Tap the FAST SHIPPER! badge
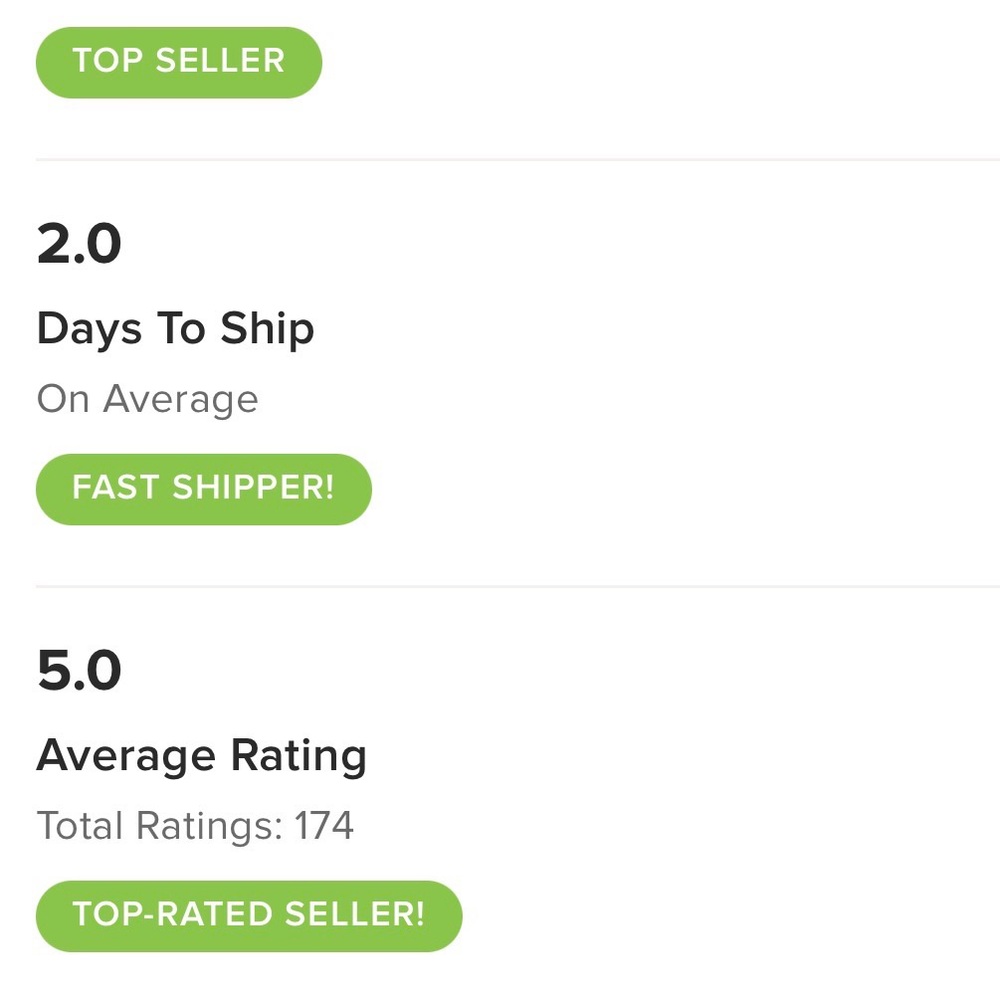The image size is (1000, 1000). tap(203, 488)
